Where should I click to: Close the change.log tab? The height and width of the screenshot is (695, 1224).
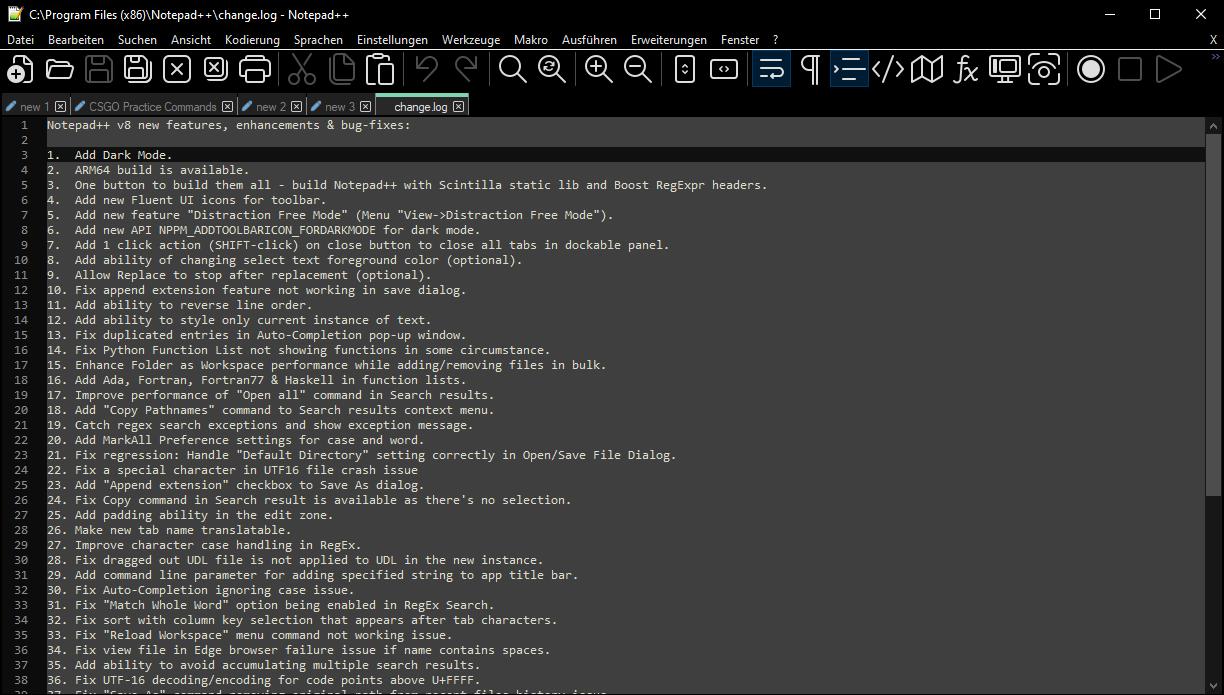pos(459,106)
